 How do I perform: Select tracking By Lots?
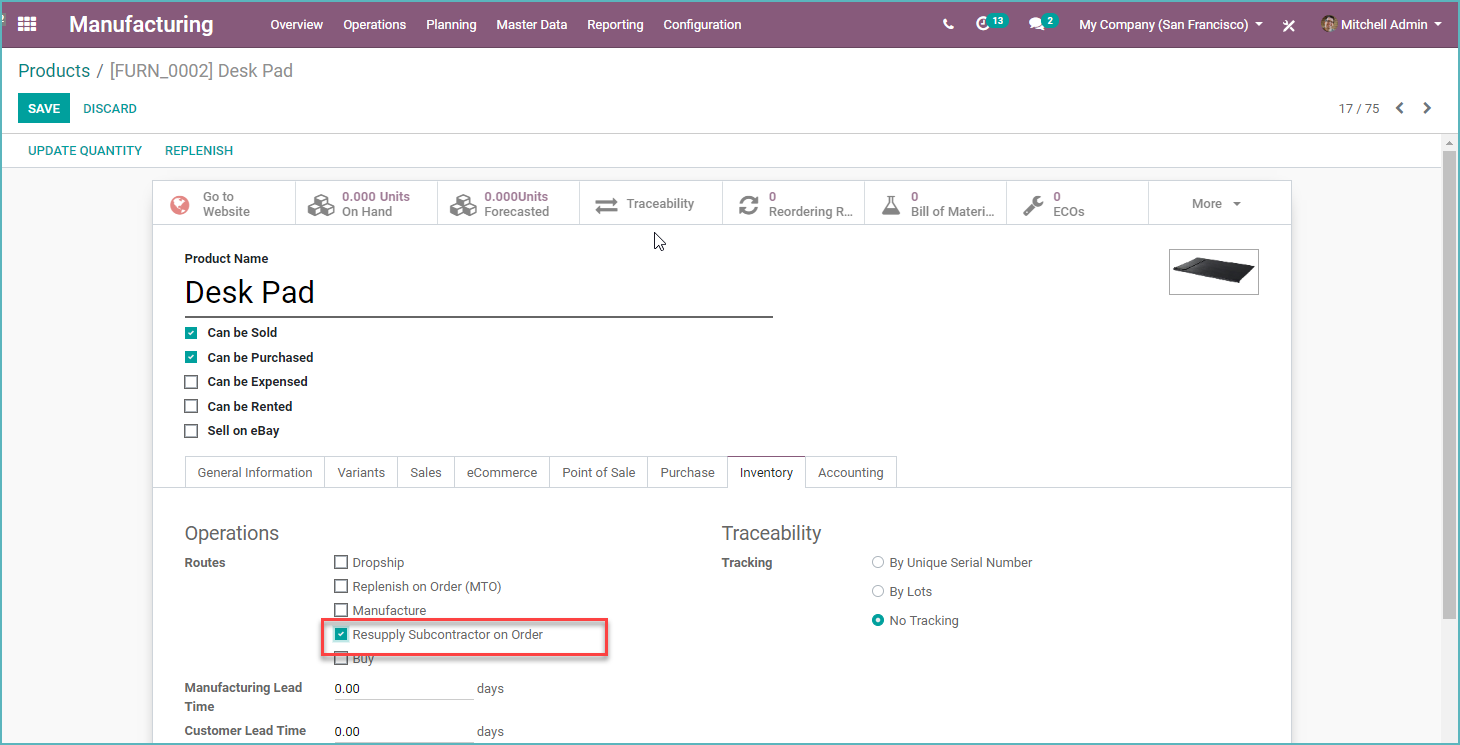click(877, 591)
